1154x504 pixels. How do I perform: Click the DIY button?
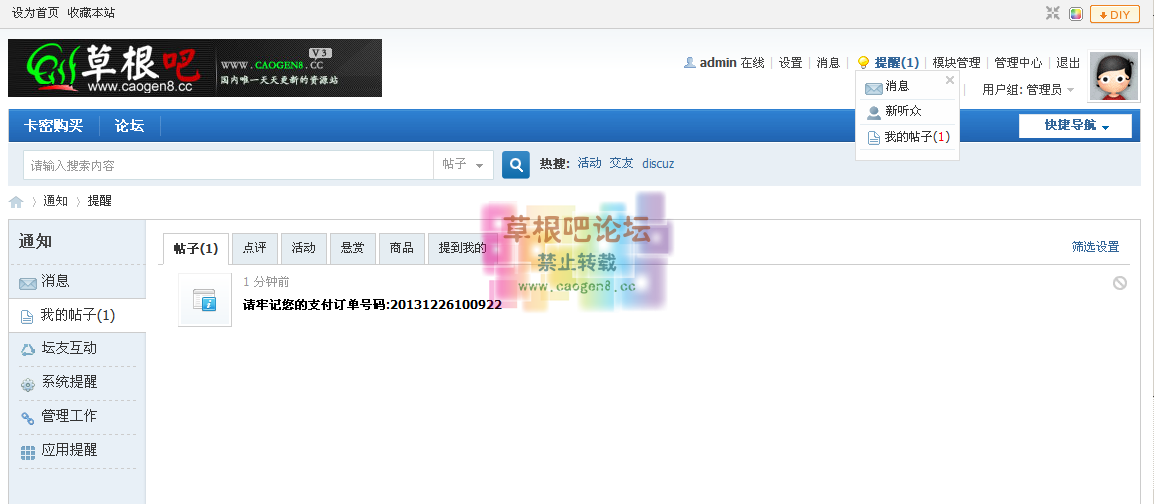(1114, 14)
